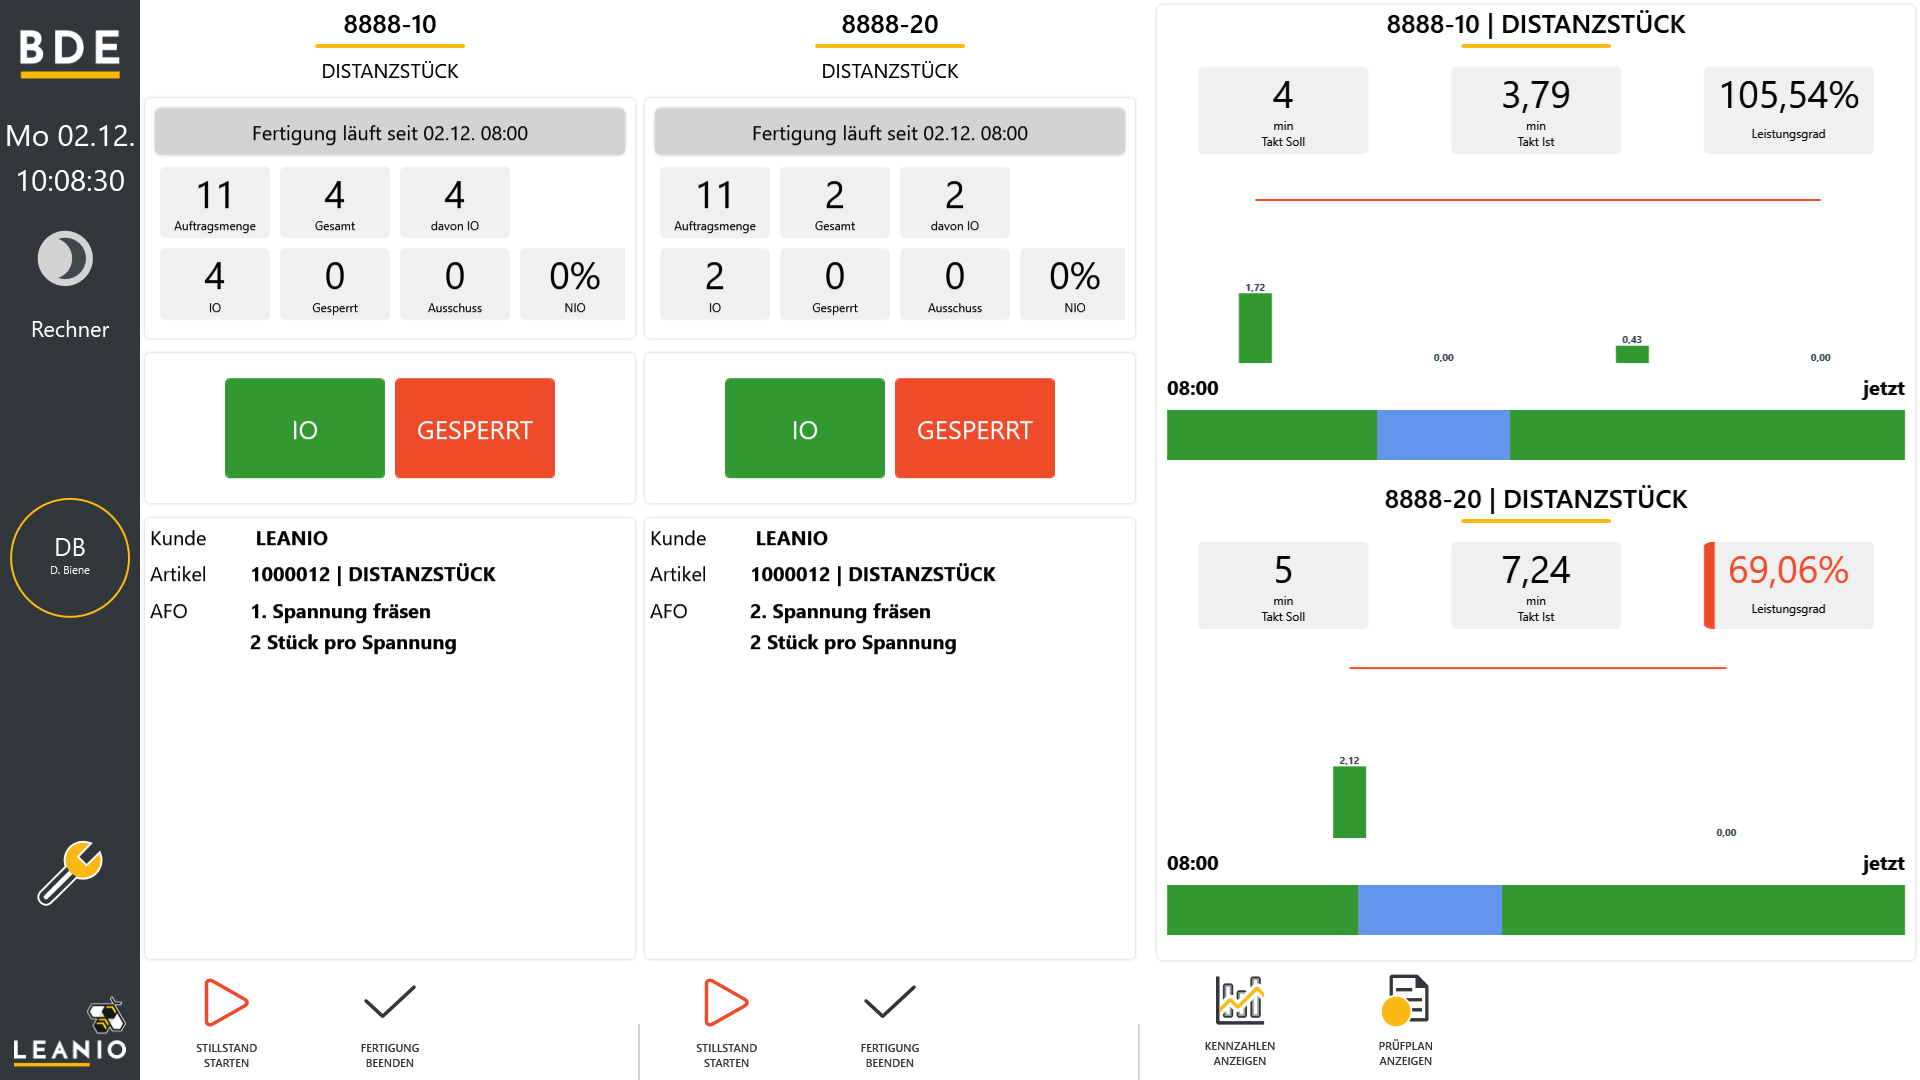The image size is (1920, 1080).
Task: Click the 8888-20 | DISTANZSTÜCK chart title
Action: [1536, 499]
